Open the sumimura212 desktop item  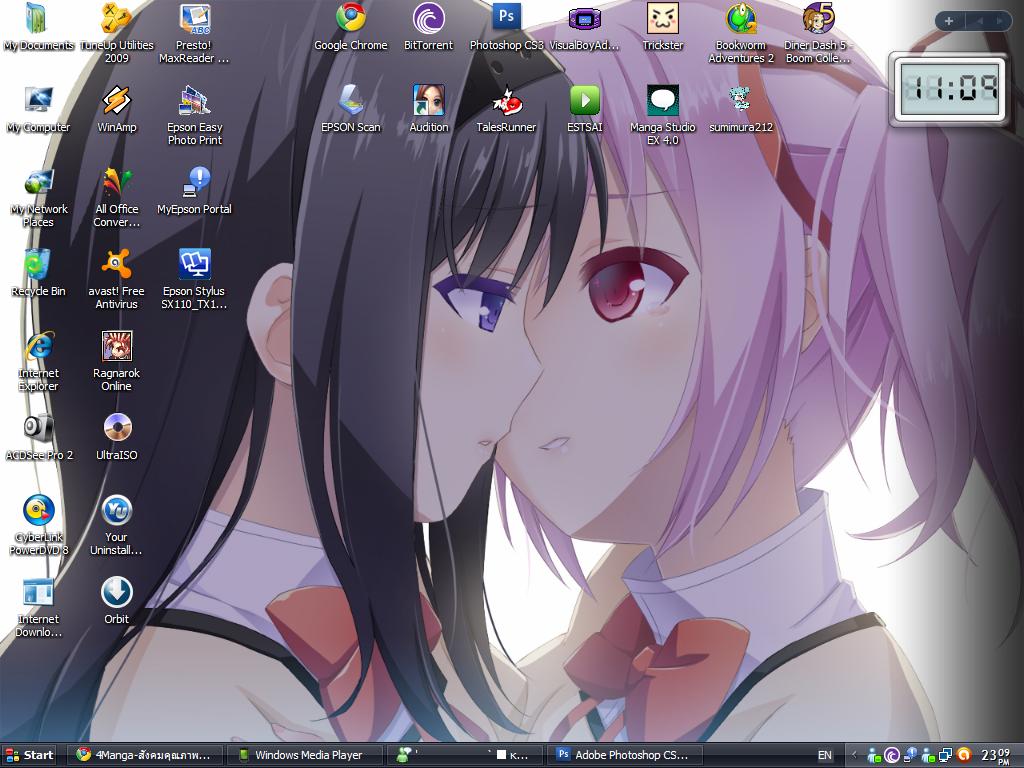coord(741,110)
